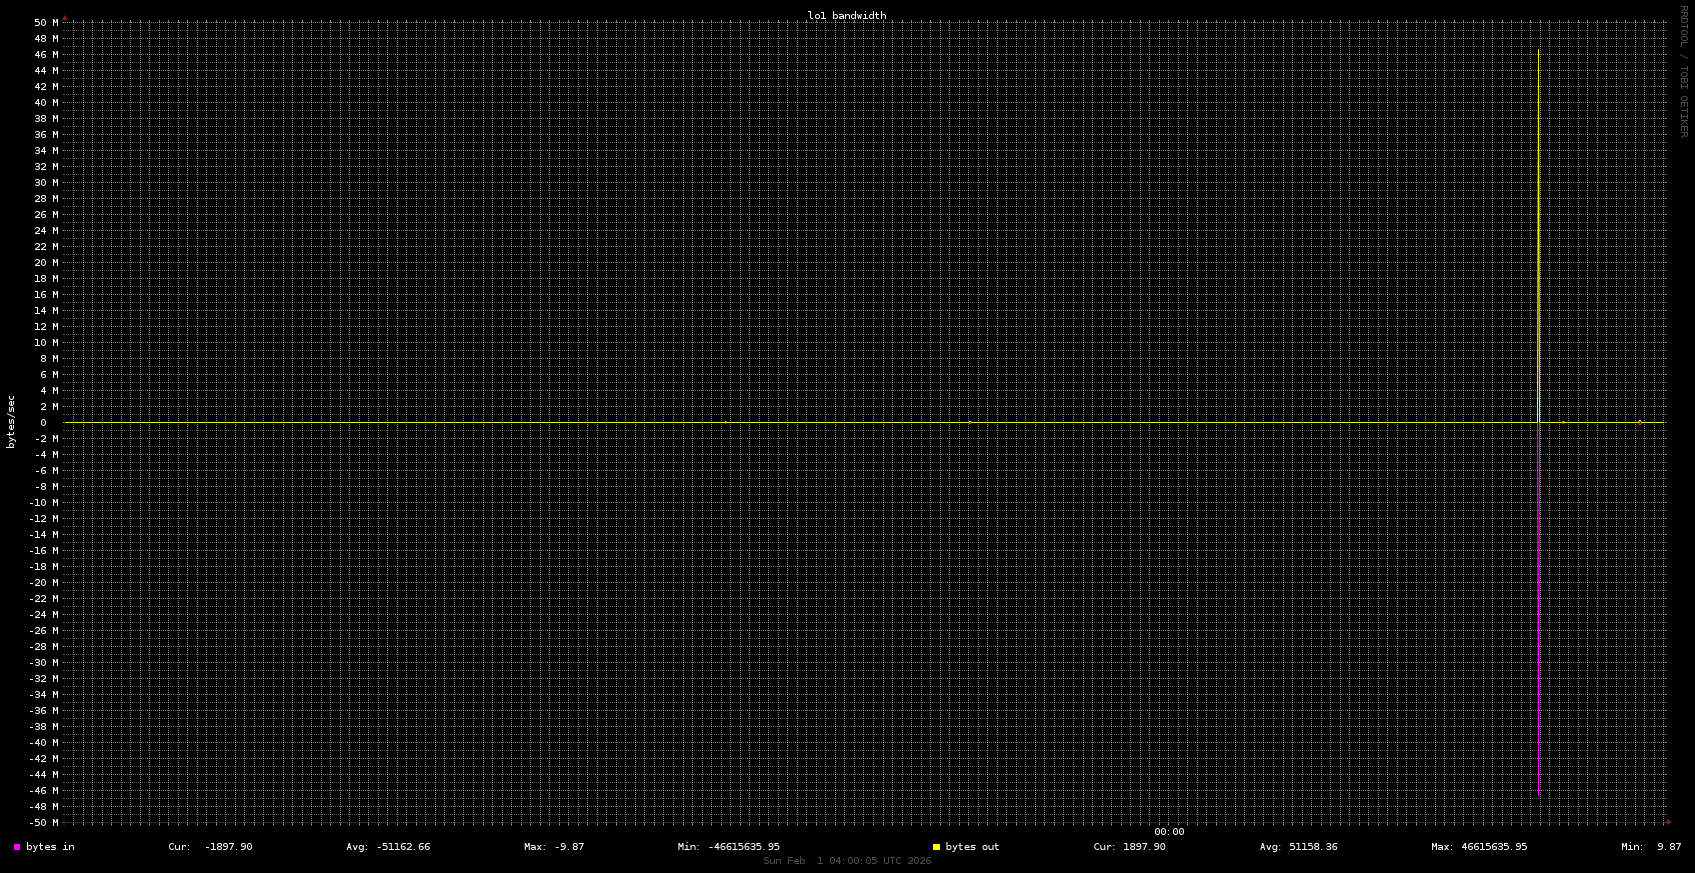Click the lo1 bandwidth graph title
Viewport: 1695px width, 873px height.
tap(846, 16)
